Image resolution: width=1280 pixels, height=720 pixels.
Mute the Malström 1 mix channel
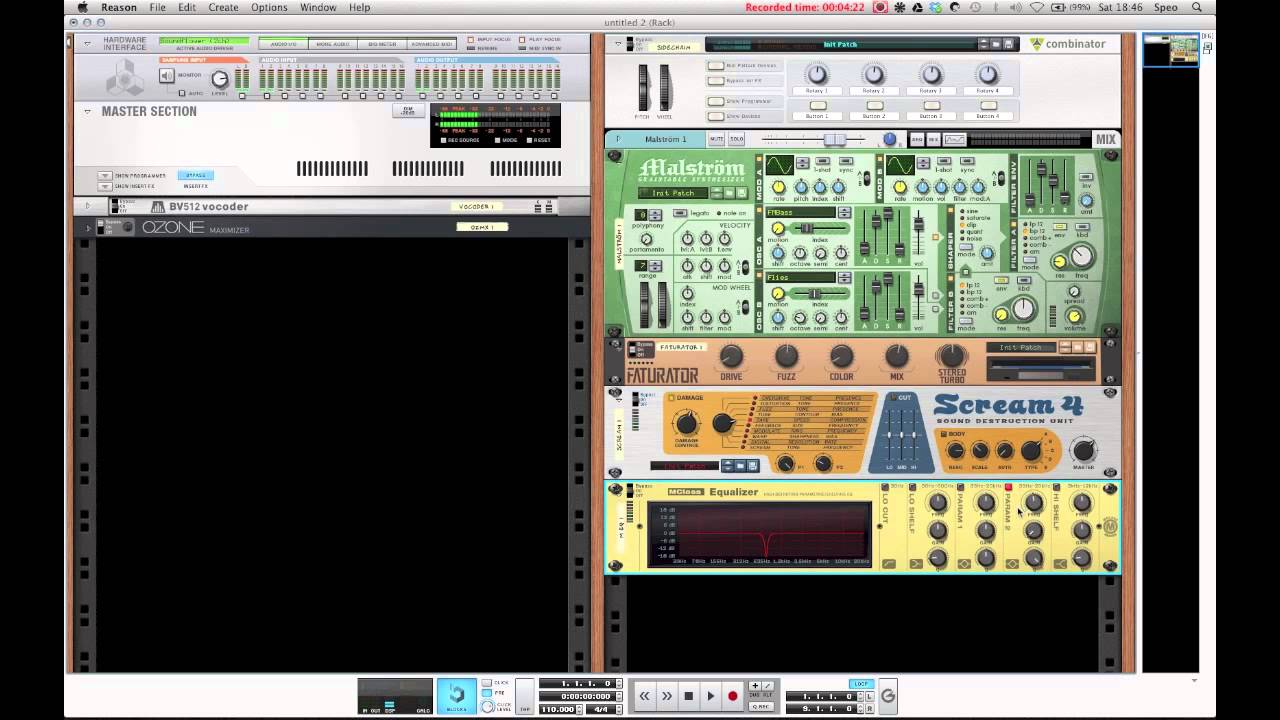pos(716,139)
